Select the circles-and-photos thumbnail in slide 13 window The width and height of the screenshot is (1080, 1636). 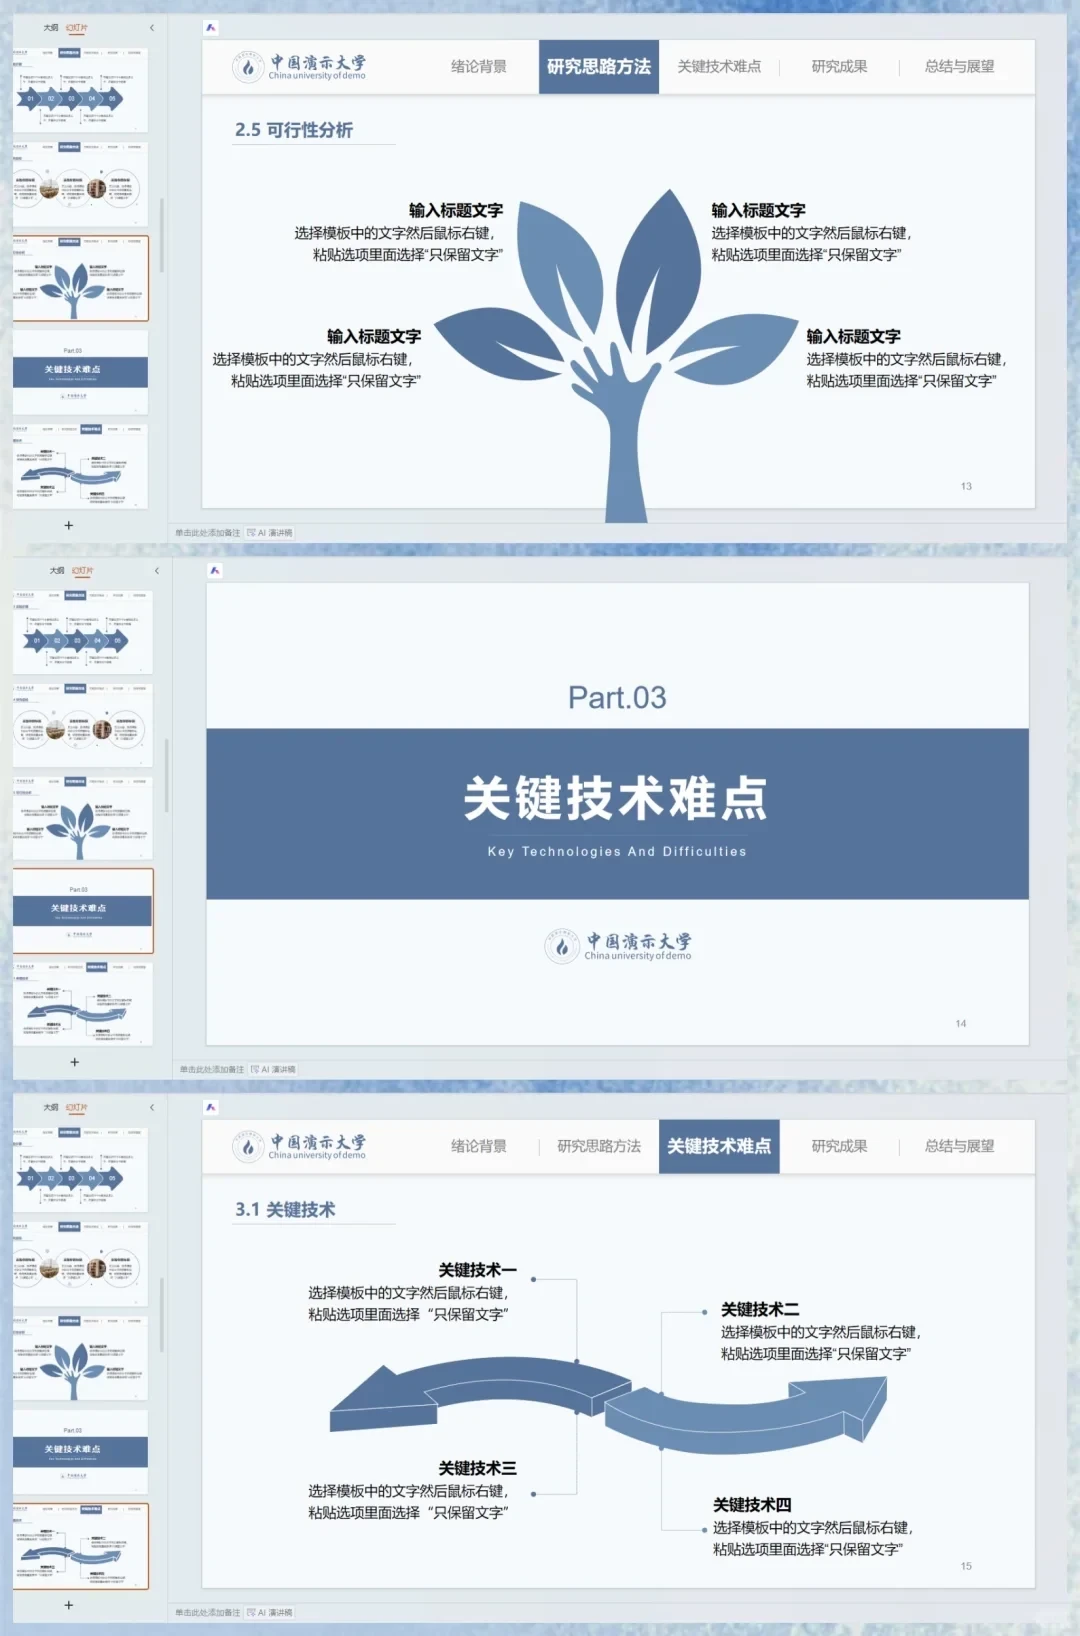[x=80, y=184]
